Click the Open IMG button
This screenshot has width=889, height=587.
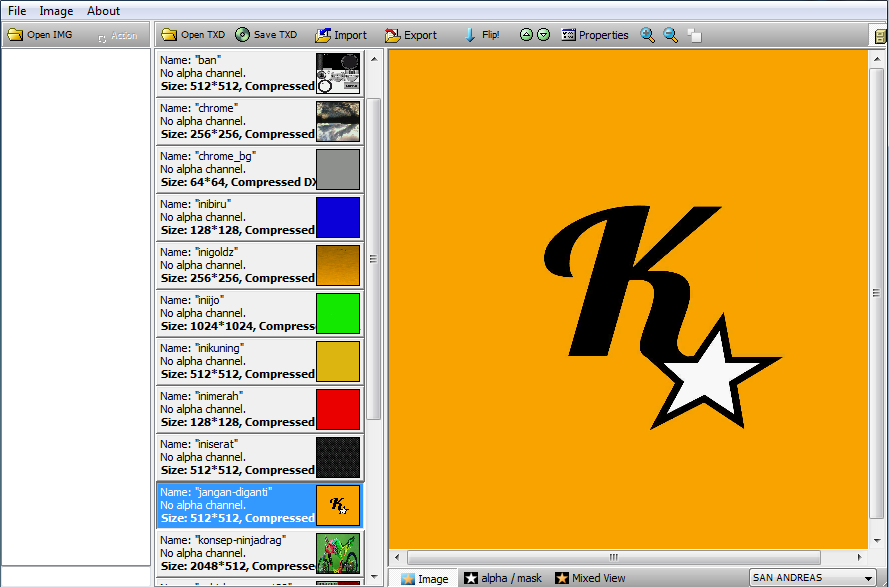(x=40, y=35)
